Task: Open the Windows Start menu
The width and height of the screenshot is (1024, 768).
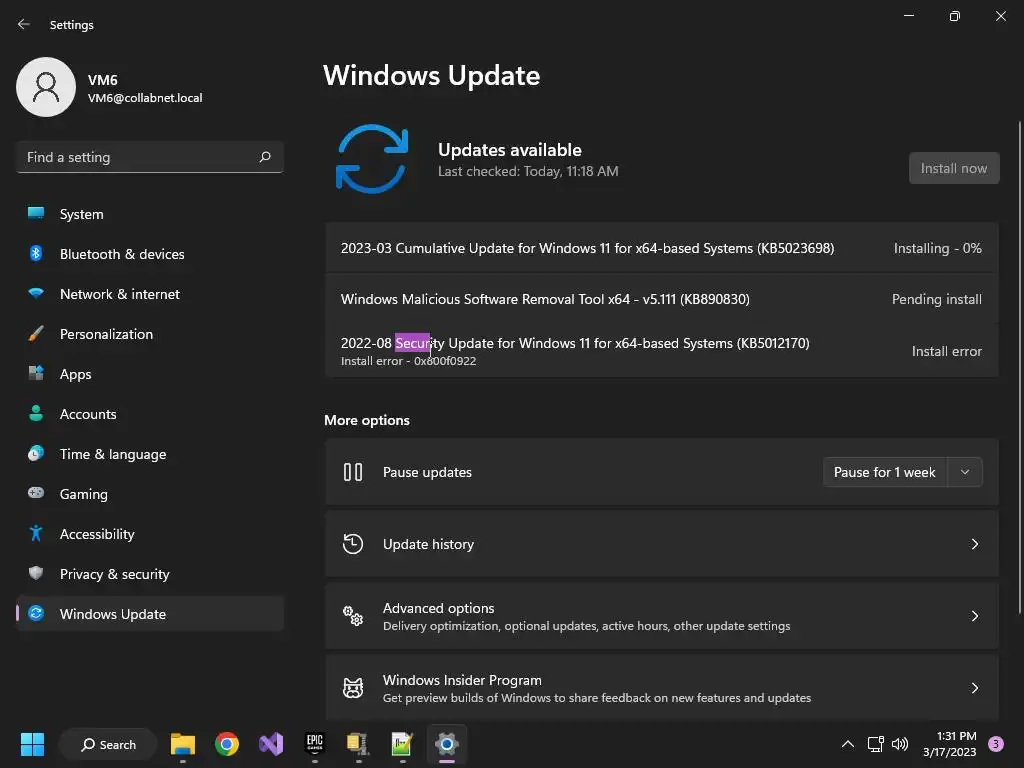Action: pyautogui.click(x=32, y=744)
